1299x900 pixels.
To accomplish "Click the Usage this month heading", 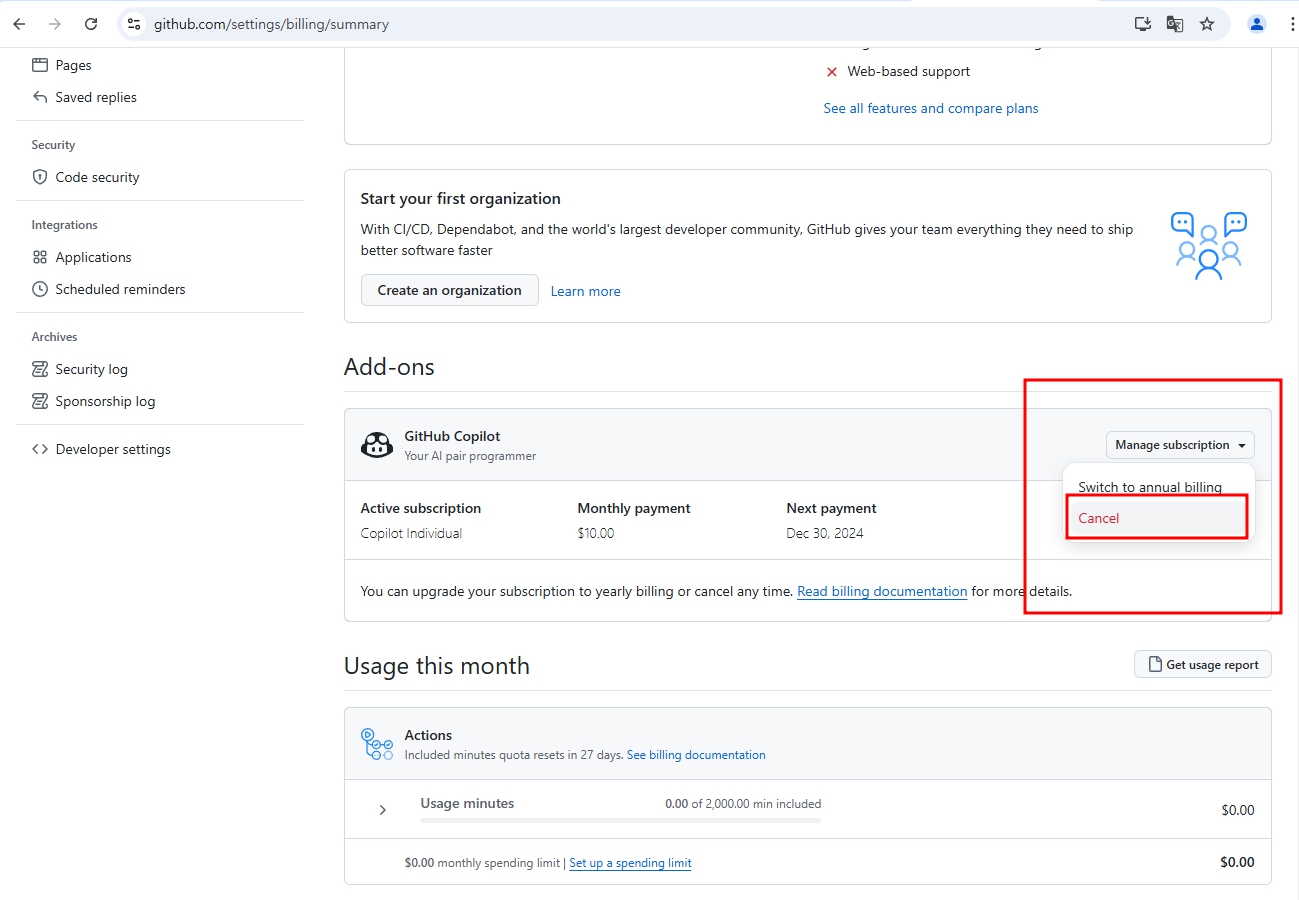I will point(437,666).
